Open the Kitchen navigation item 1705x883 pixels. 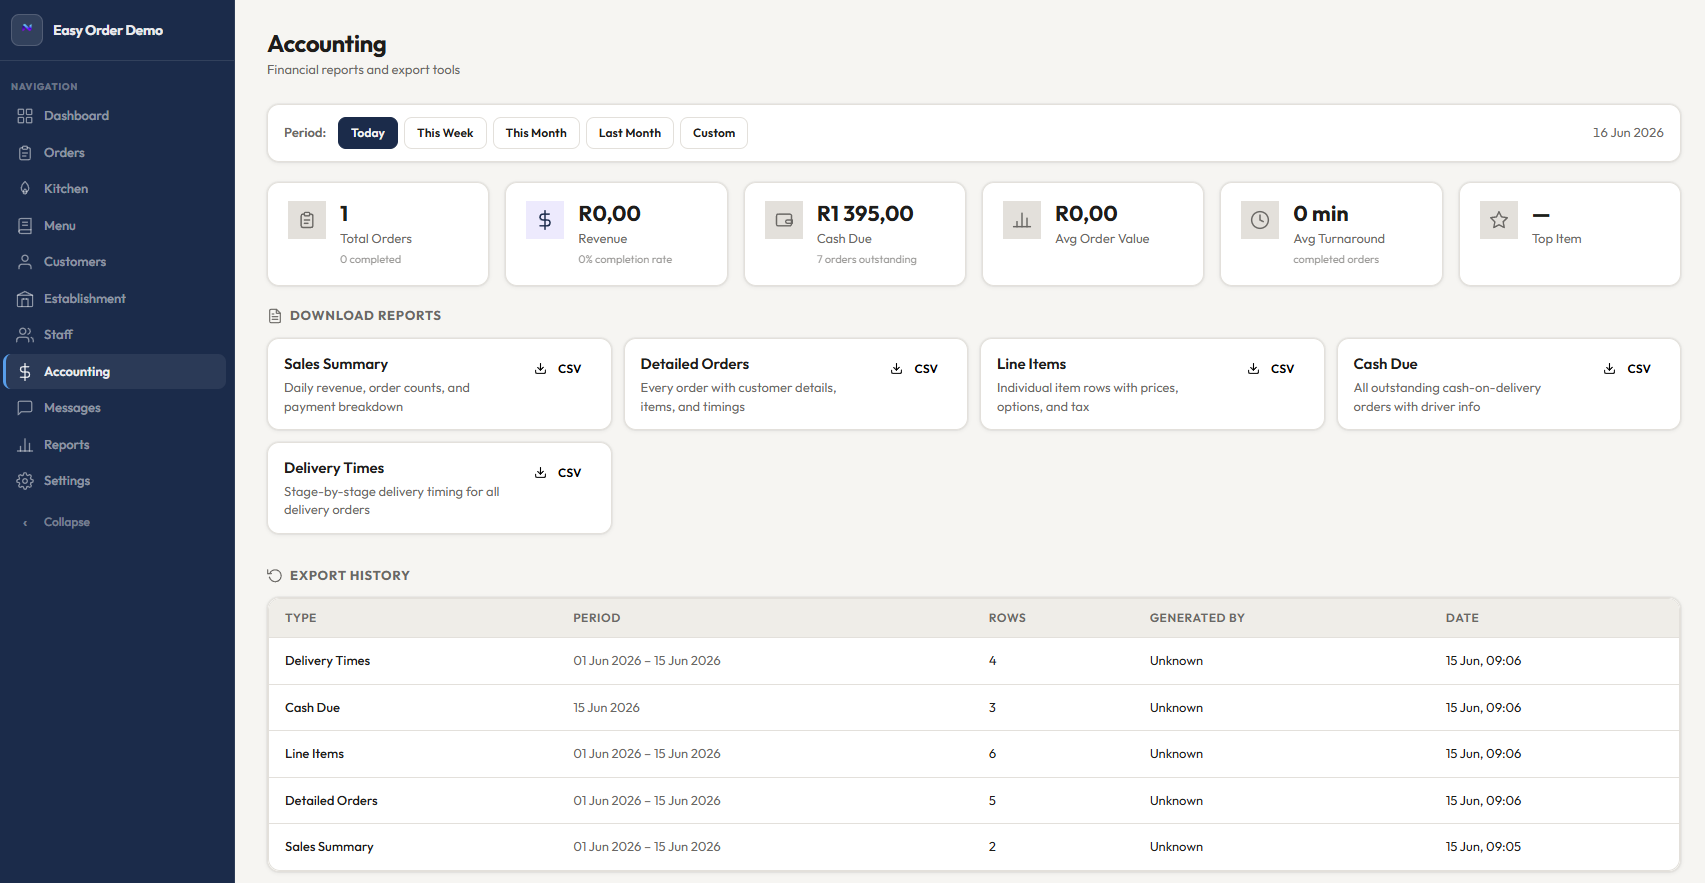click(115, 189)
